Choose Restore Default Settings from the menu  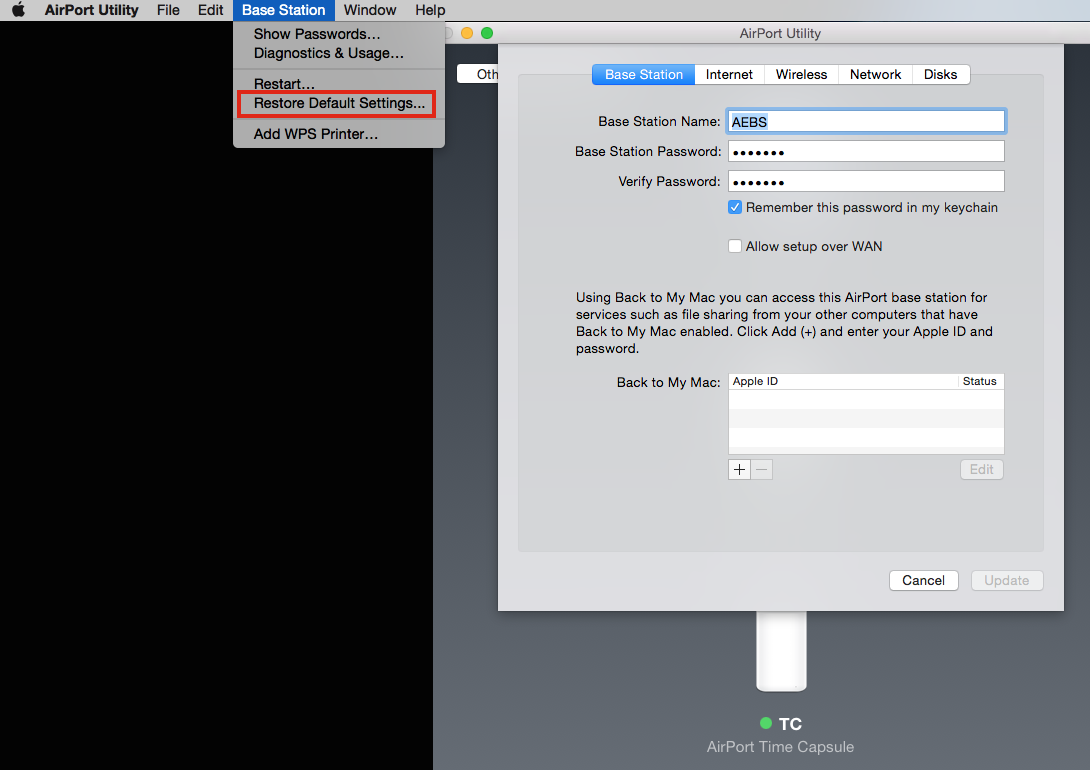(336, 103)
